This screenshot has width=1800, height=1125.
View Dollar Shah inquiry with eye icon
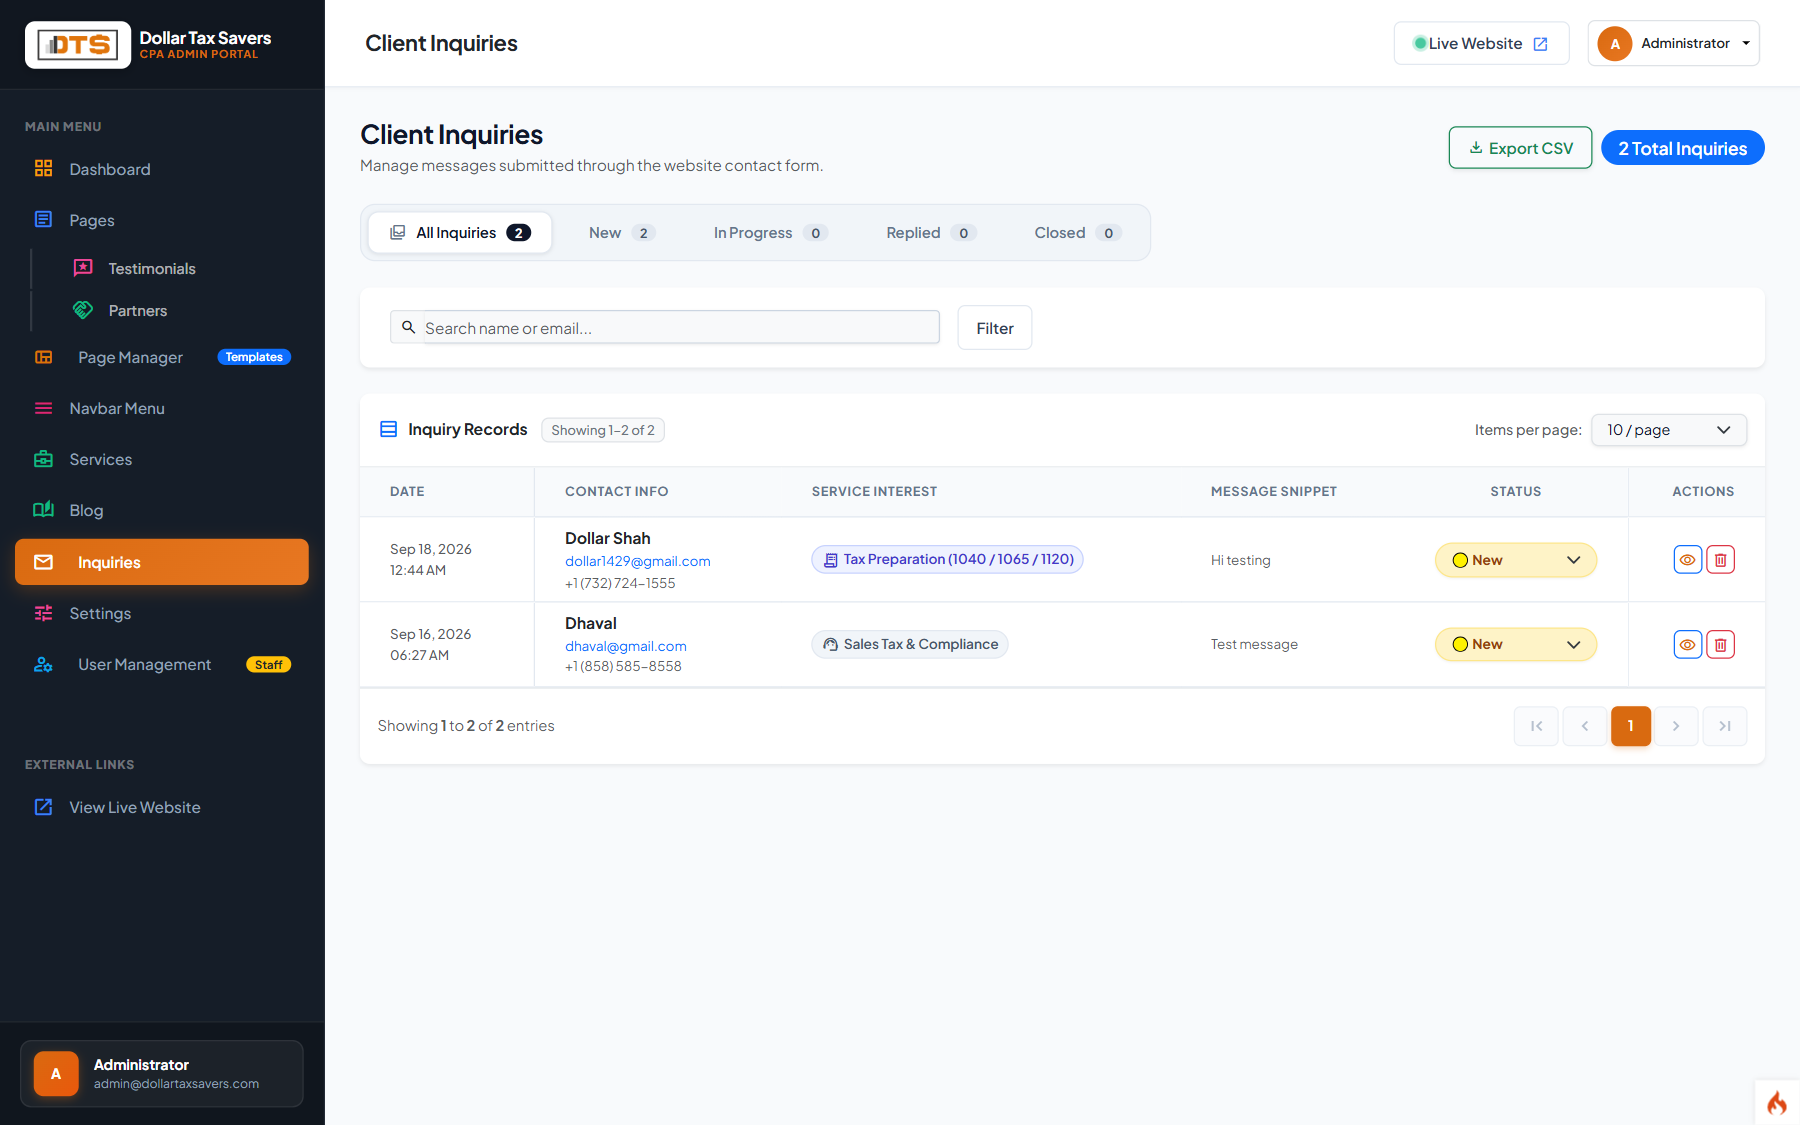click(x=1687, y=560)
